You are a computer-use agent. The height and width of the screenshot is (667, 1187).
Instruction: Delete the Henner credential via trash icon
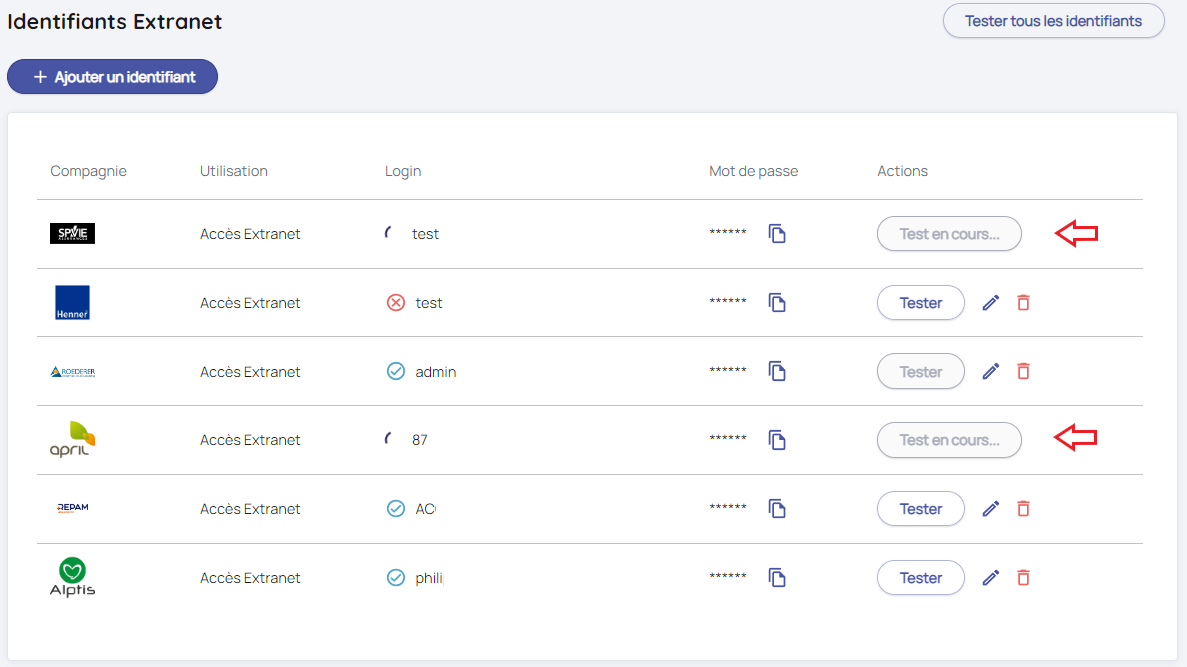[x=1023, y=303]
